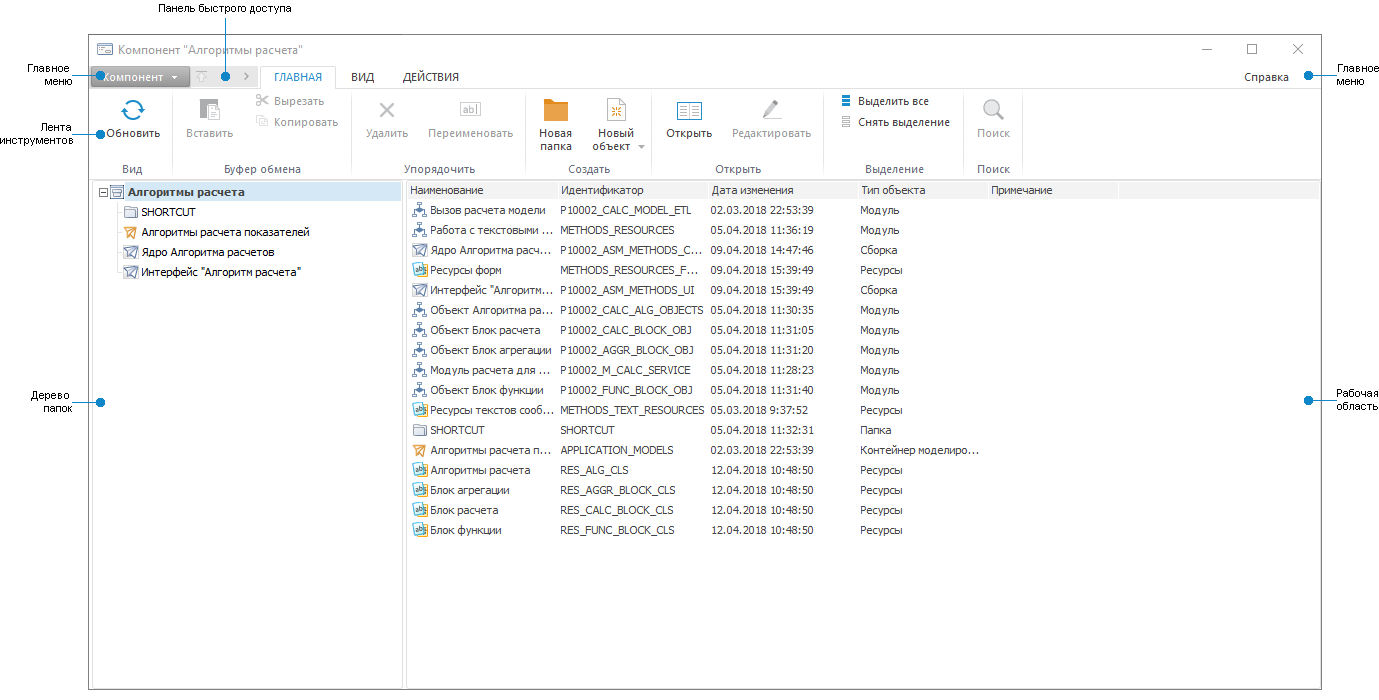
Task: Click the Редактировать edit icon
Action: 770,110
